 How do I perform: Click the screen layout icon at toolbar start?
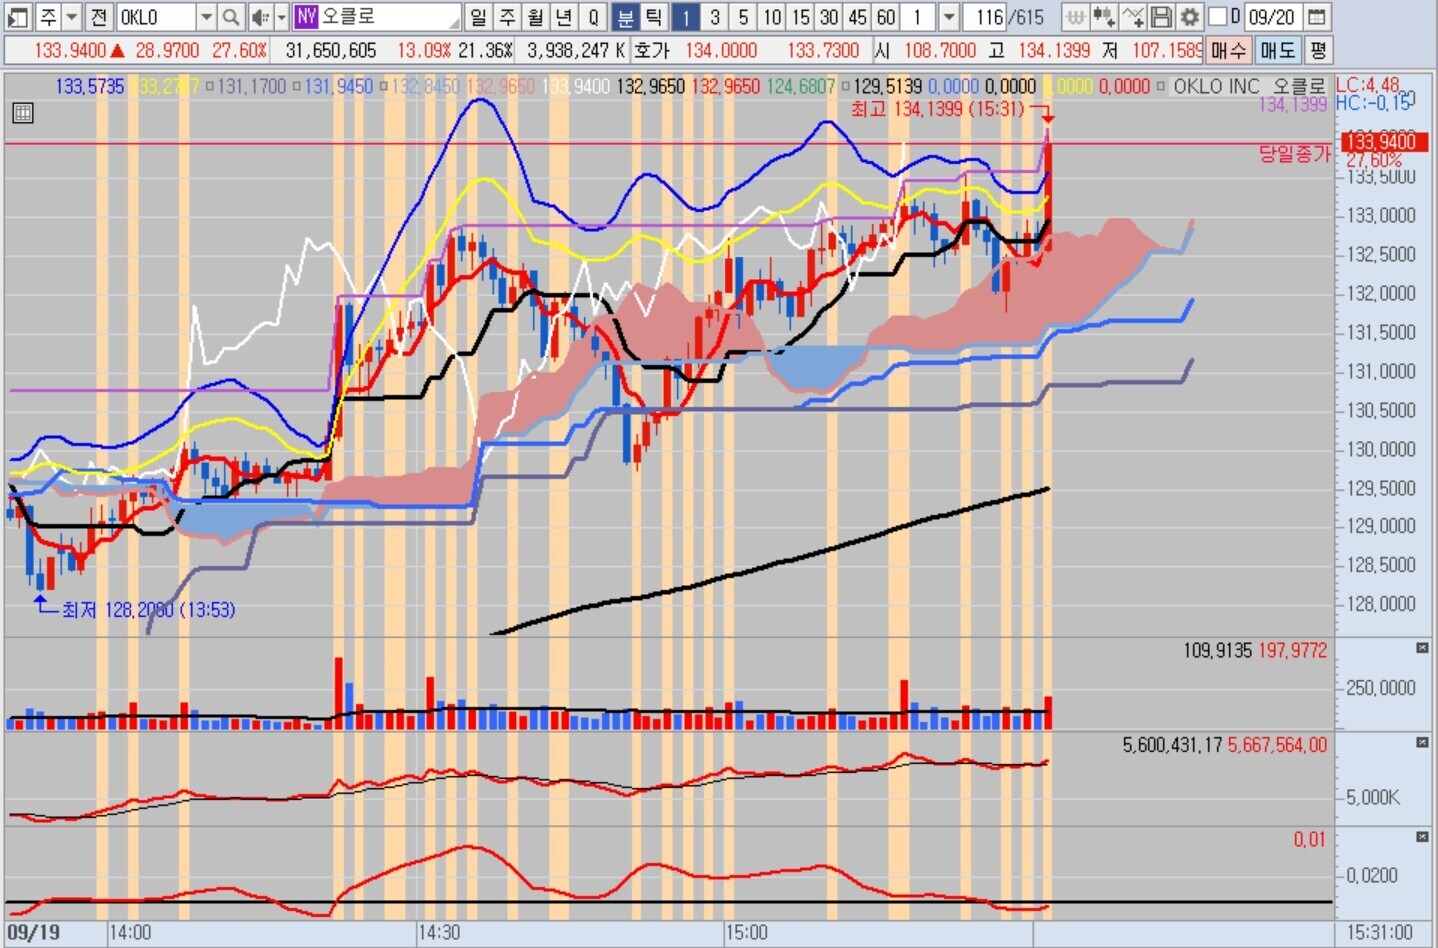[x=18, y=17]
